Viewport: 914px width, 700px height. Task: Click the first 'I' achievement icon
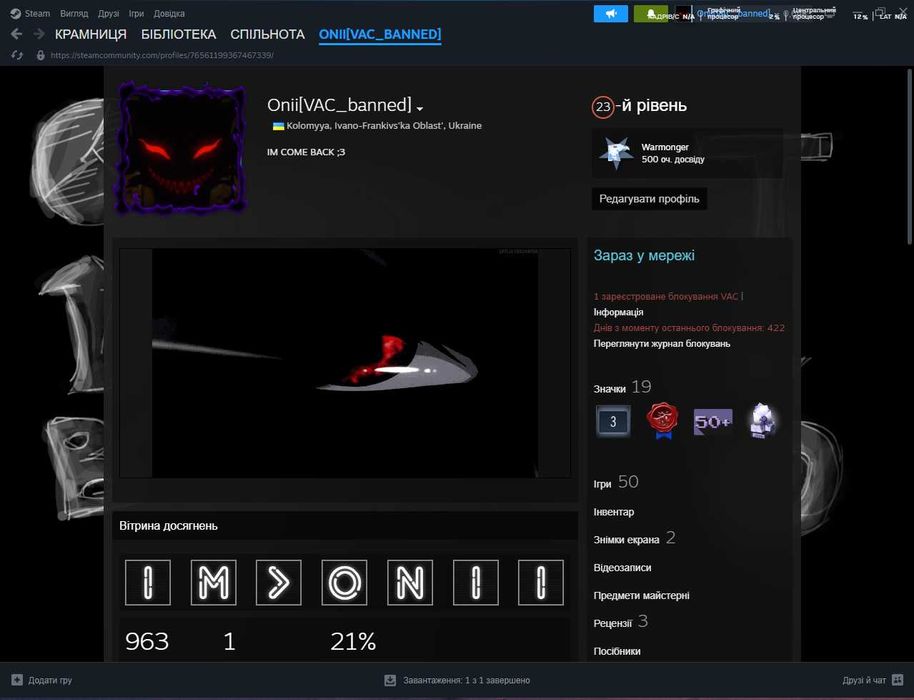coord(148,582)
